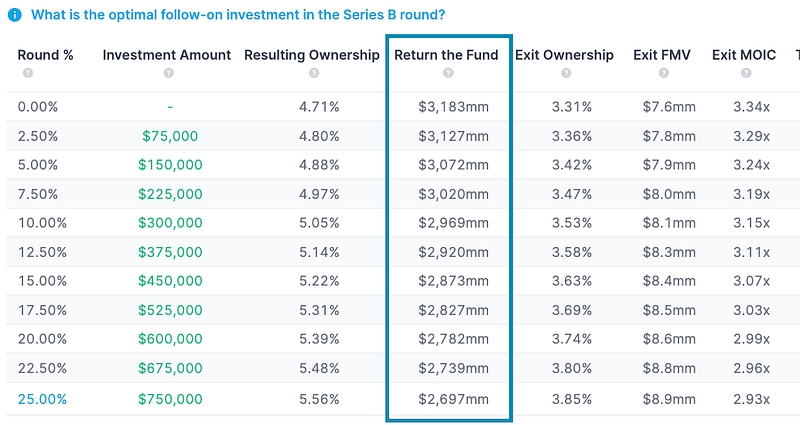The width and height of the screenshot is (800, 425).
Task: Click the $2,697mm return the fund value
Action: 454,399
